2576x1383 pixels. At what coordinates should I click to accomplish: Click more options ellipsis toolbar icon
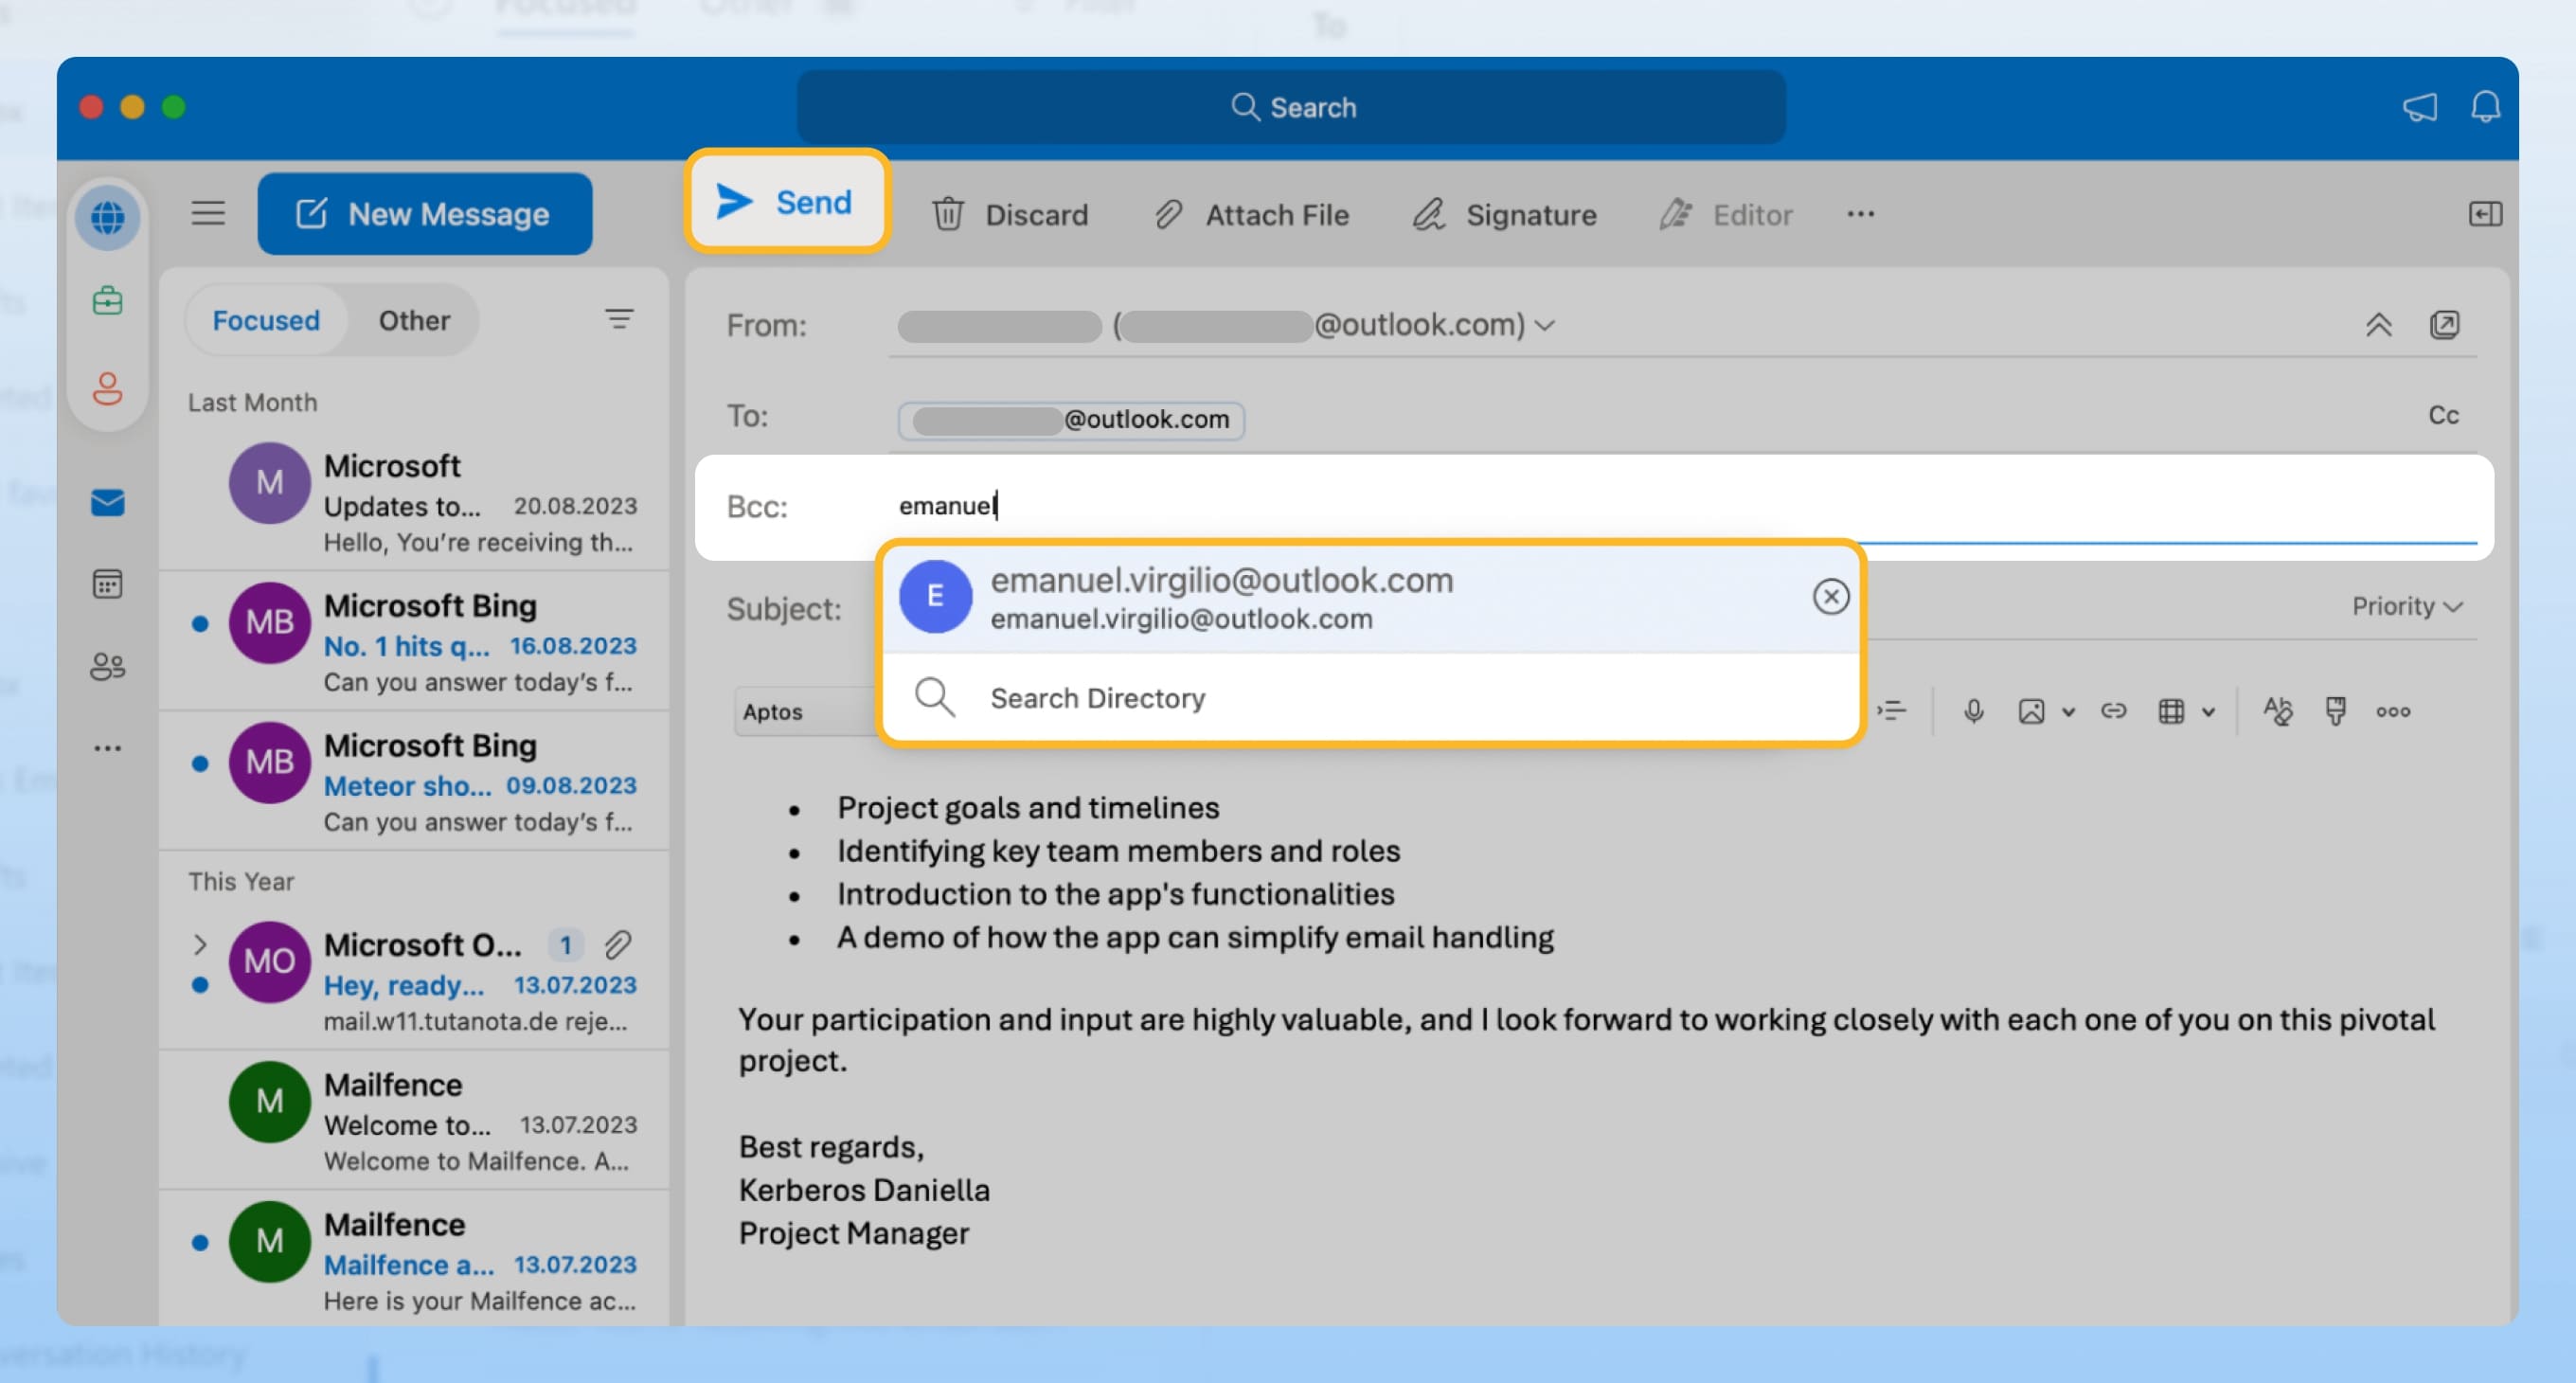[1860, 211]
